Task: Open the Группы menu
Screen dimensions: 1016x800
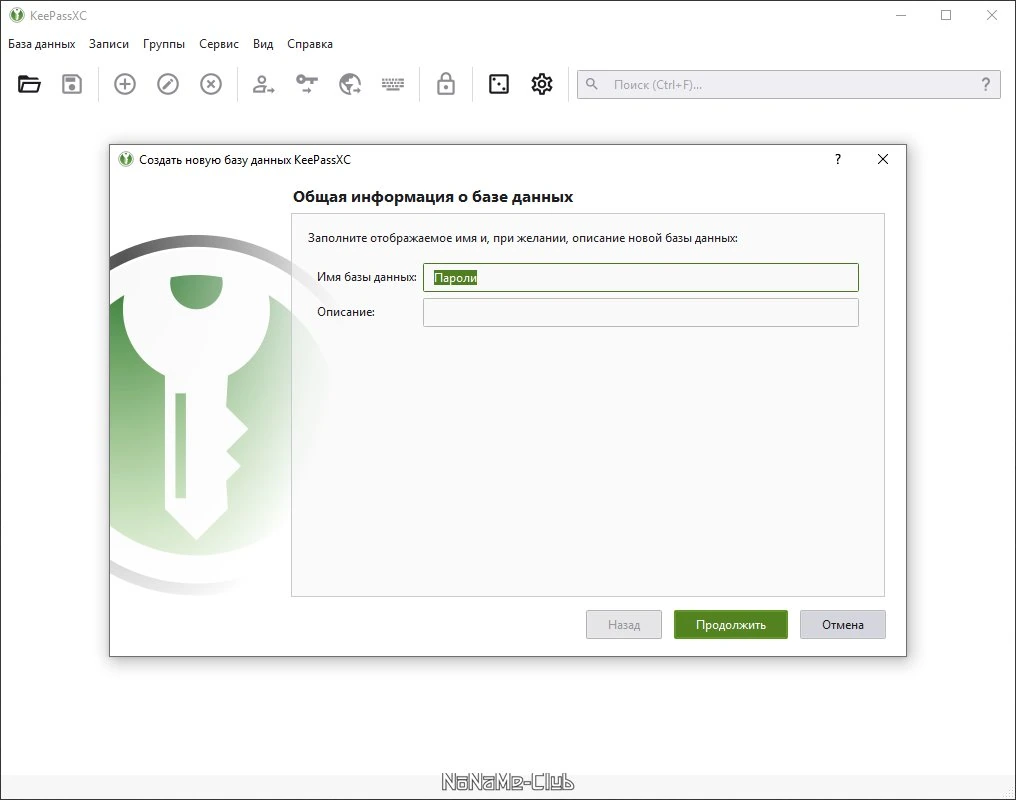Action: 164,44
